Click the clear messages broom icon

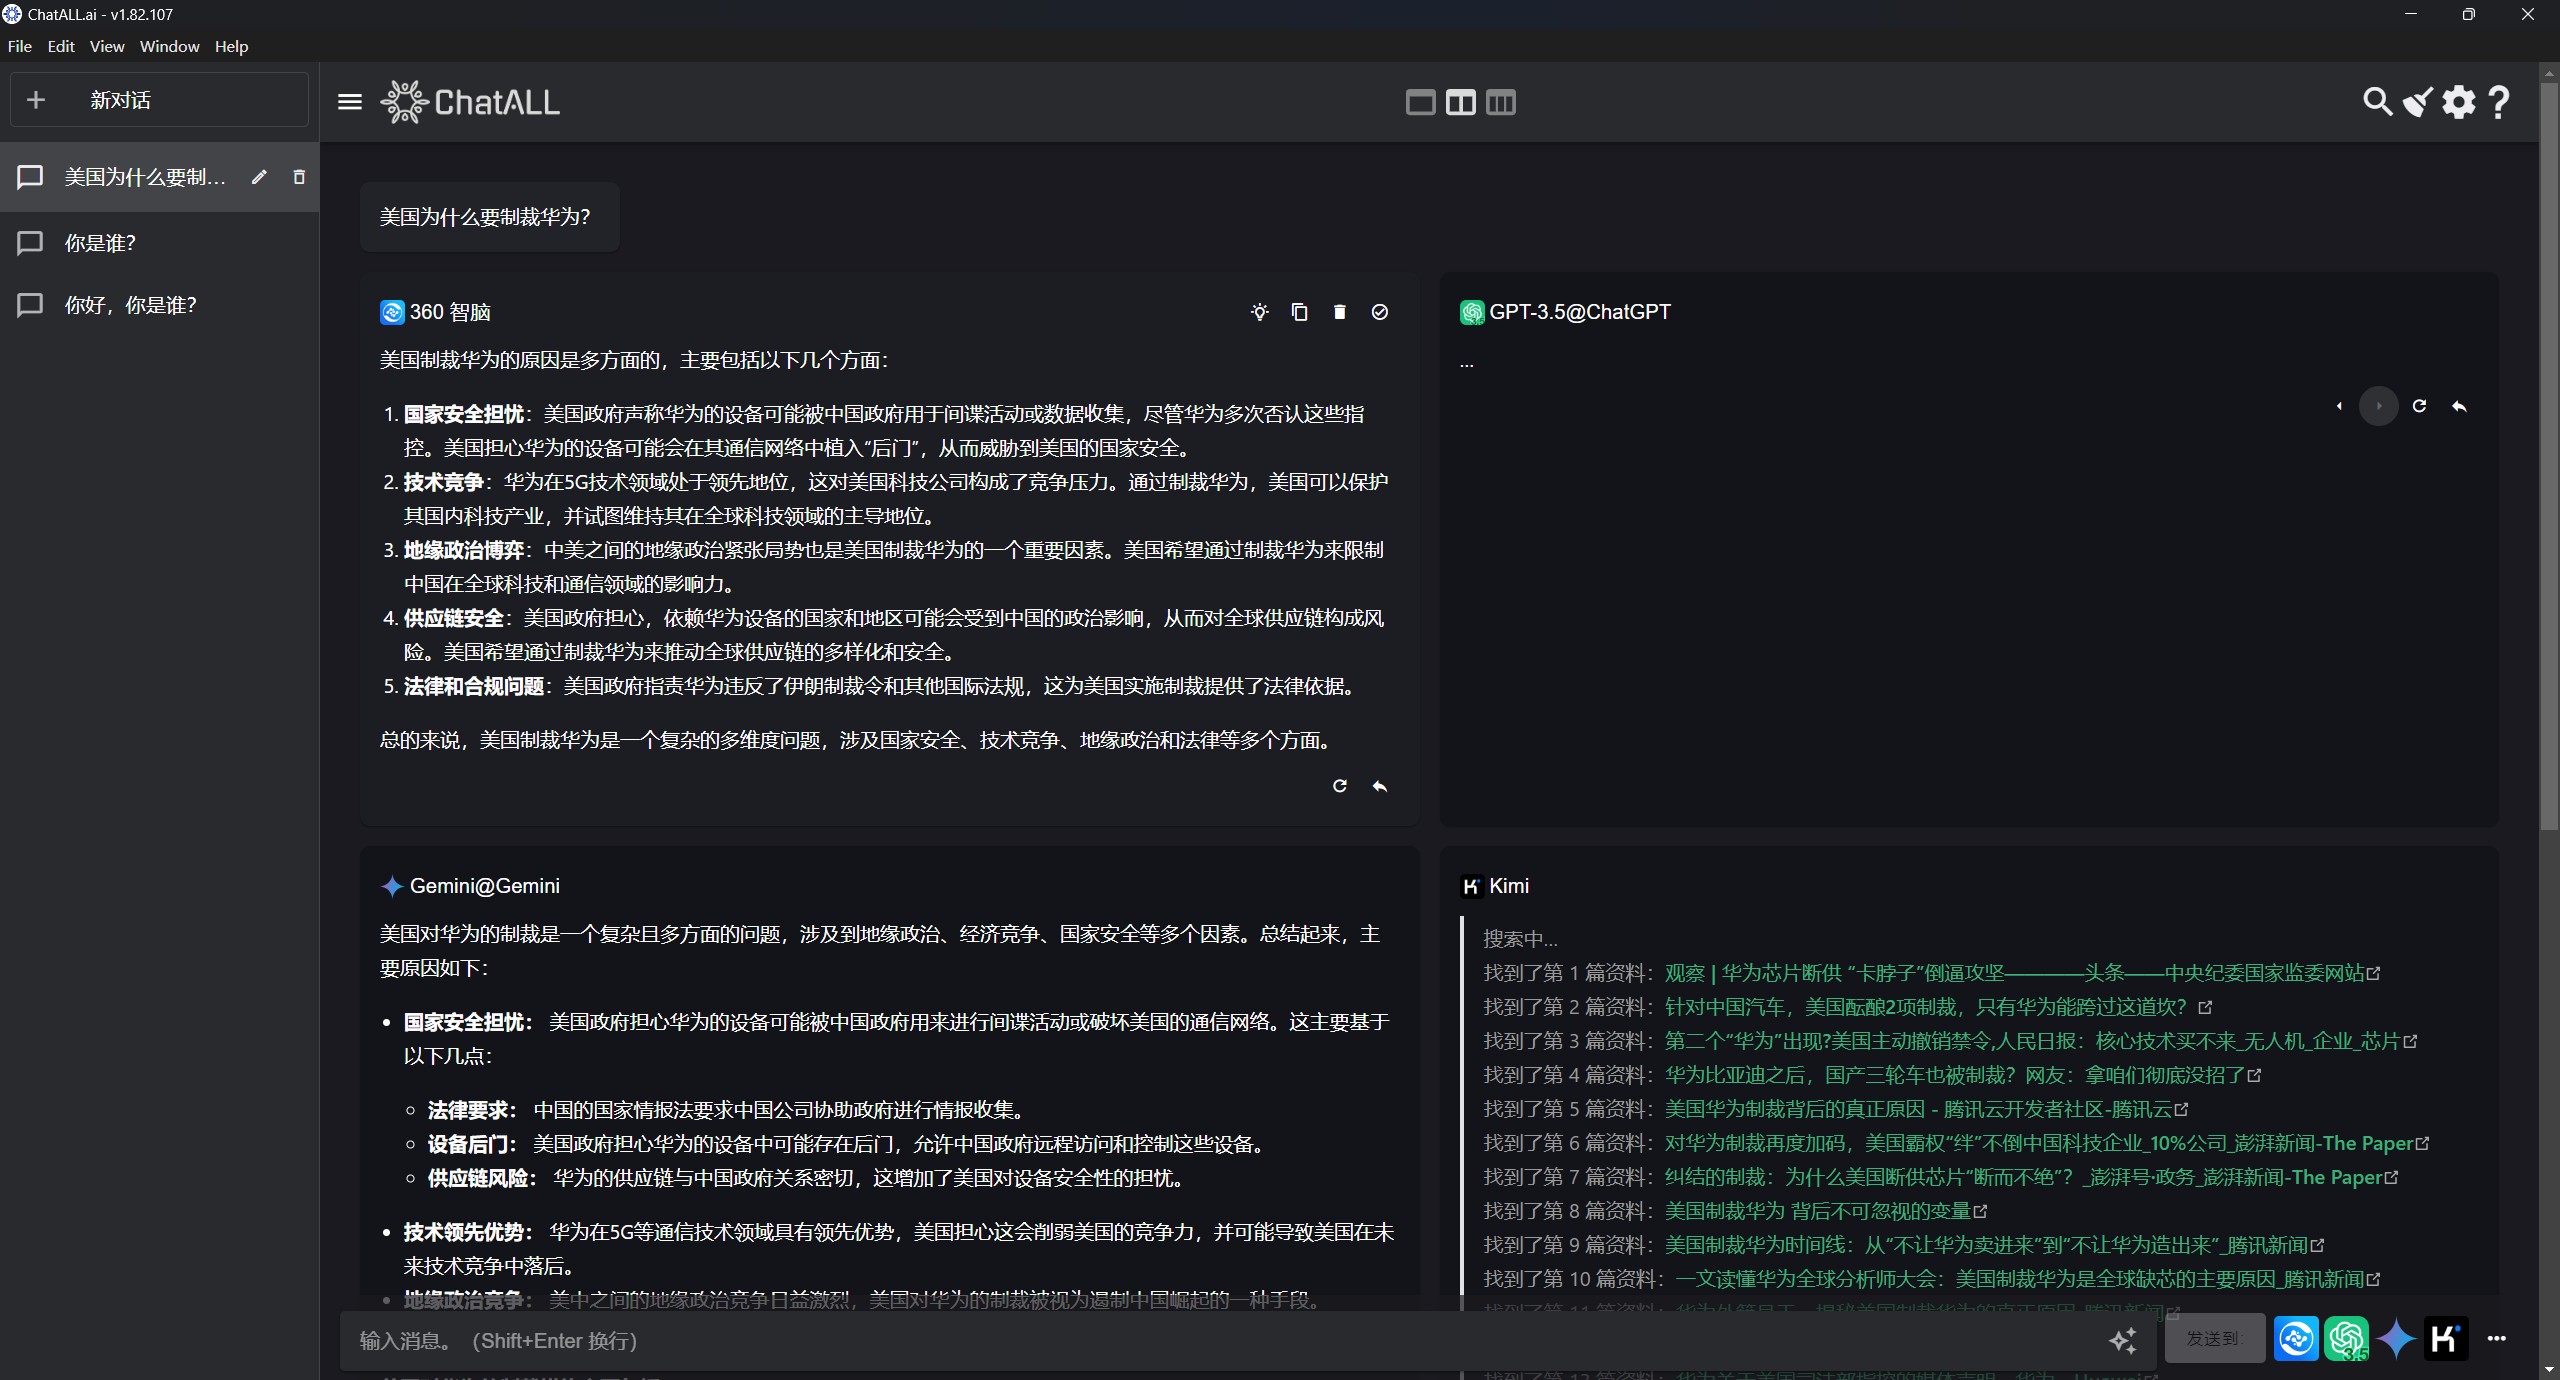[2418, 102]
